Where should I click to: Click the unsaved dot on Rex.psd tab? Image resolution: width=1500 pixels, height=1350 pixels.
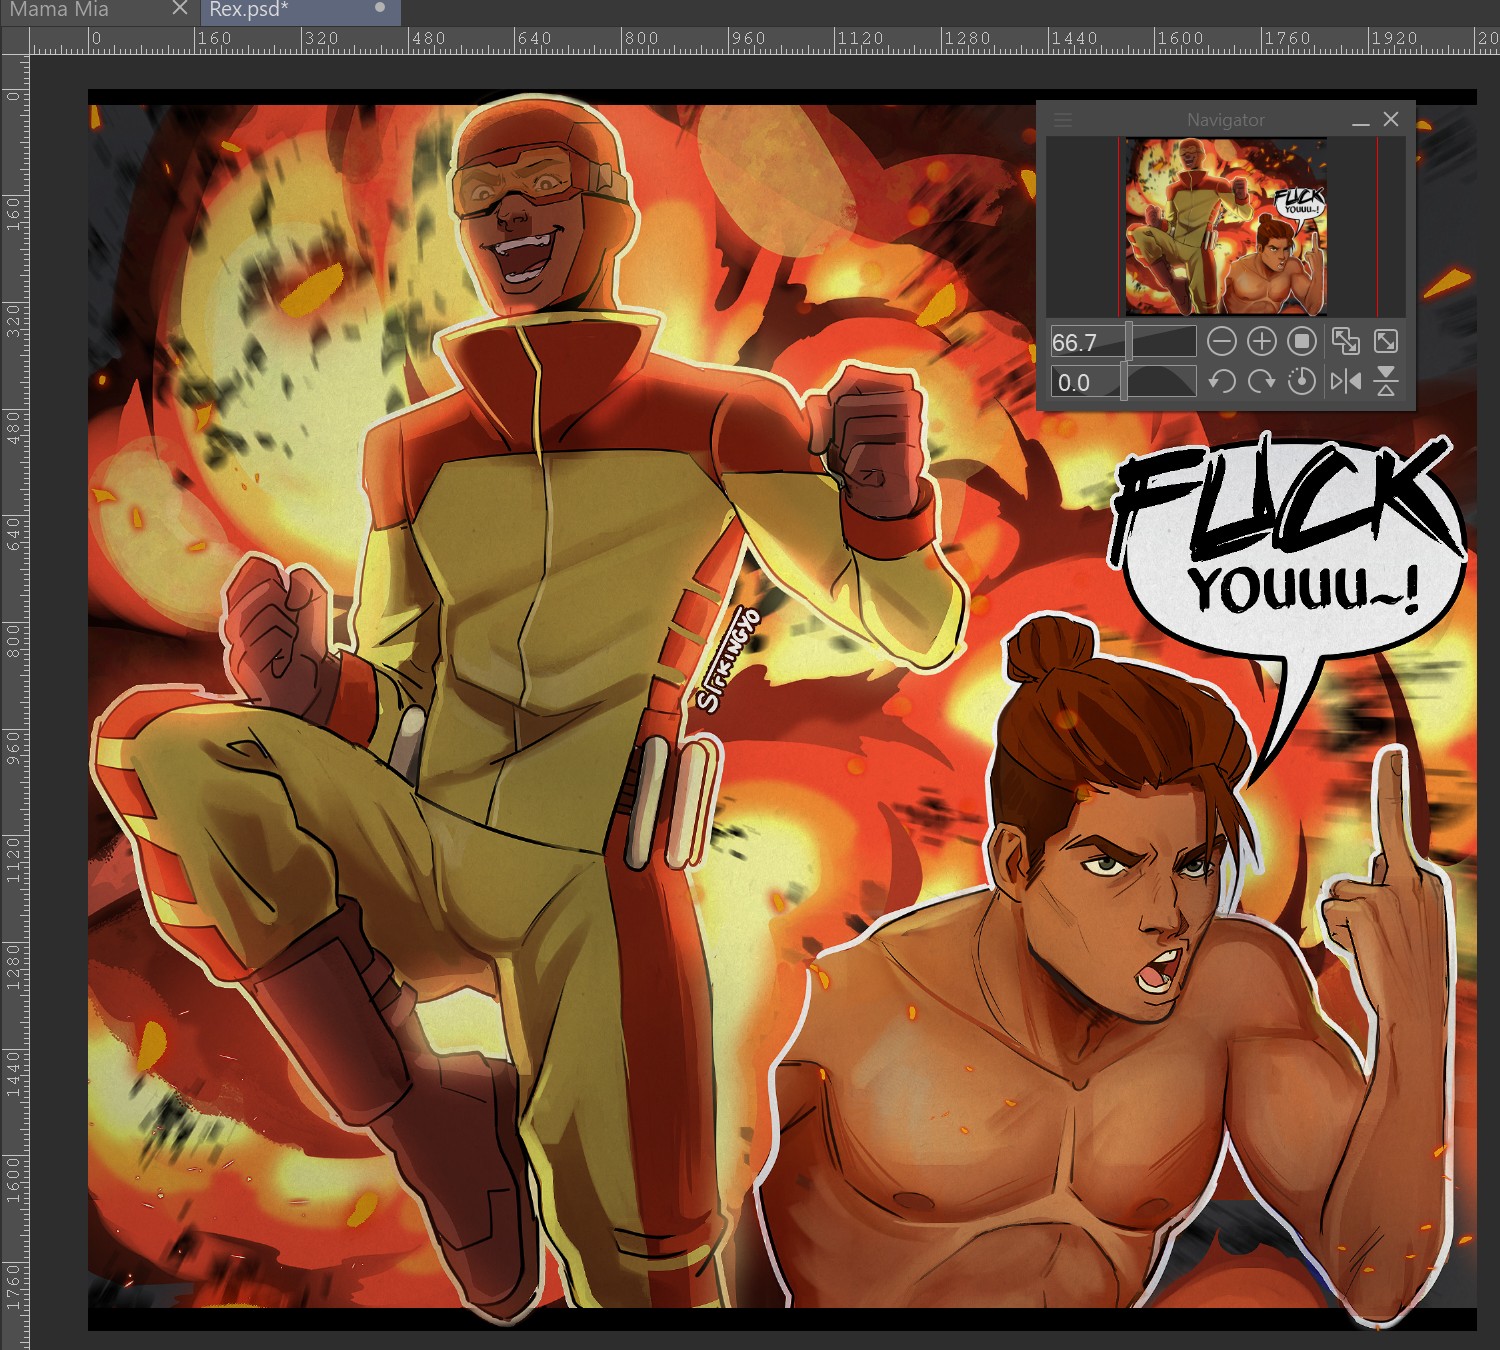[x=380, y=8]
